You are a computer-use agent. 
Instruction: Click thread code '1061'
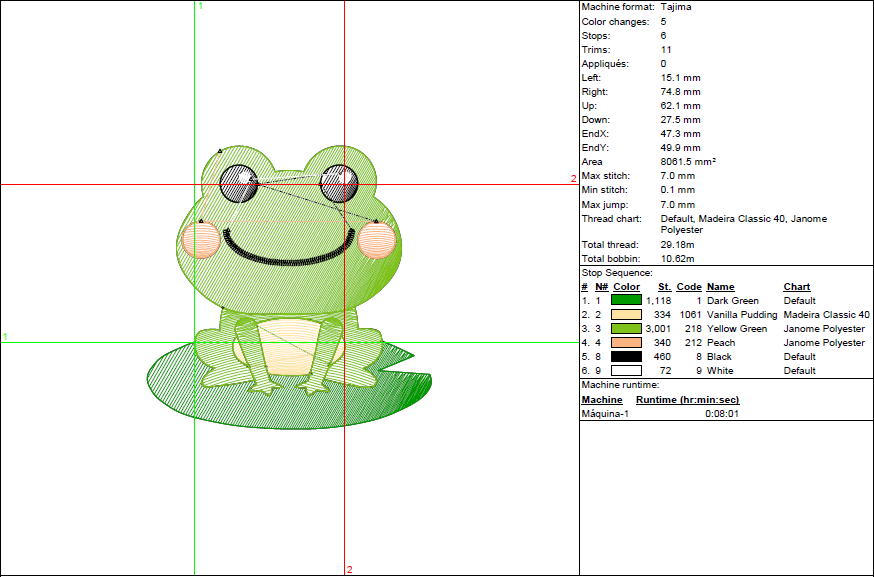690,314
